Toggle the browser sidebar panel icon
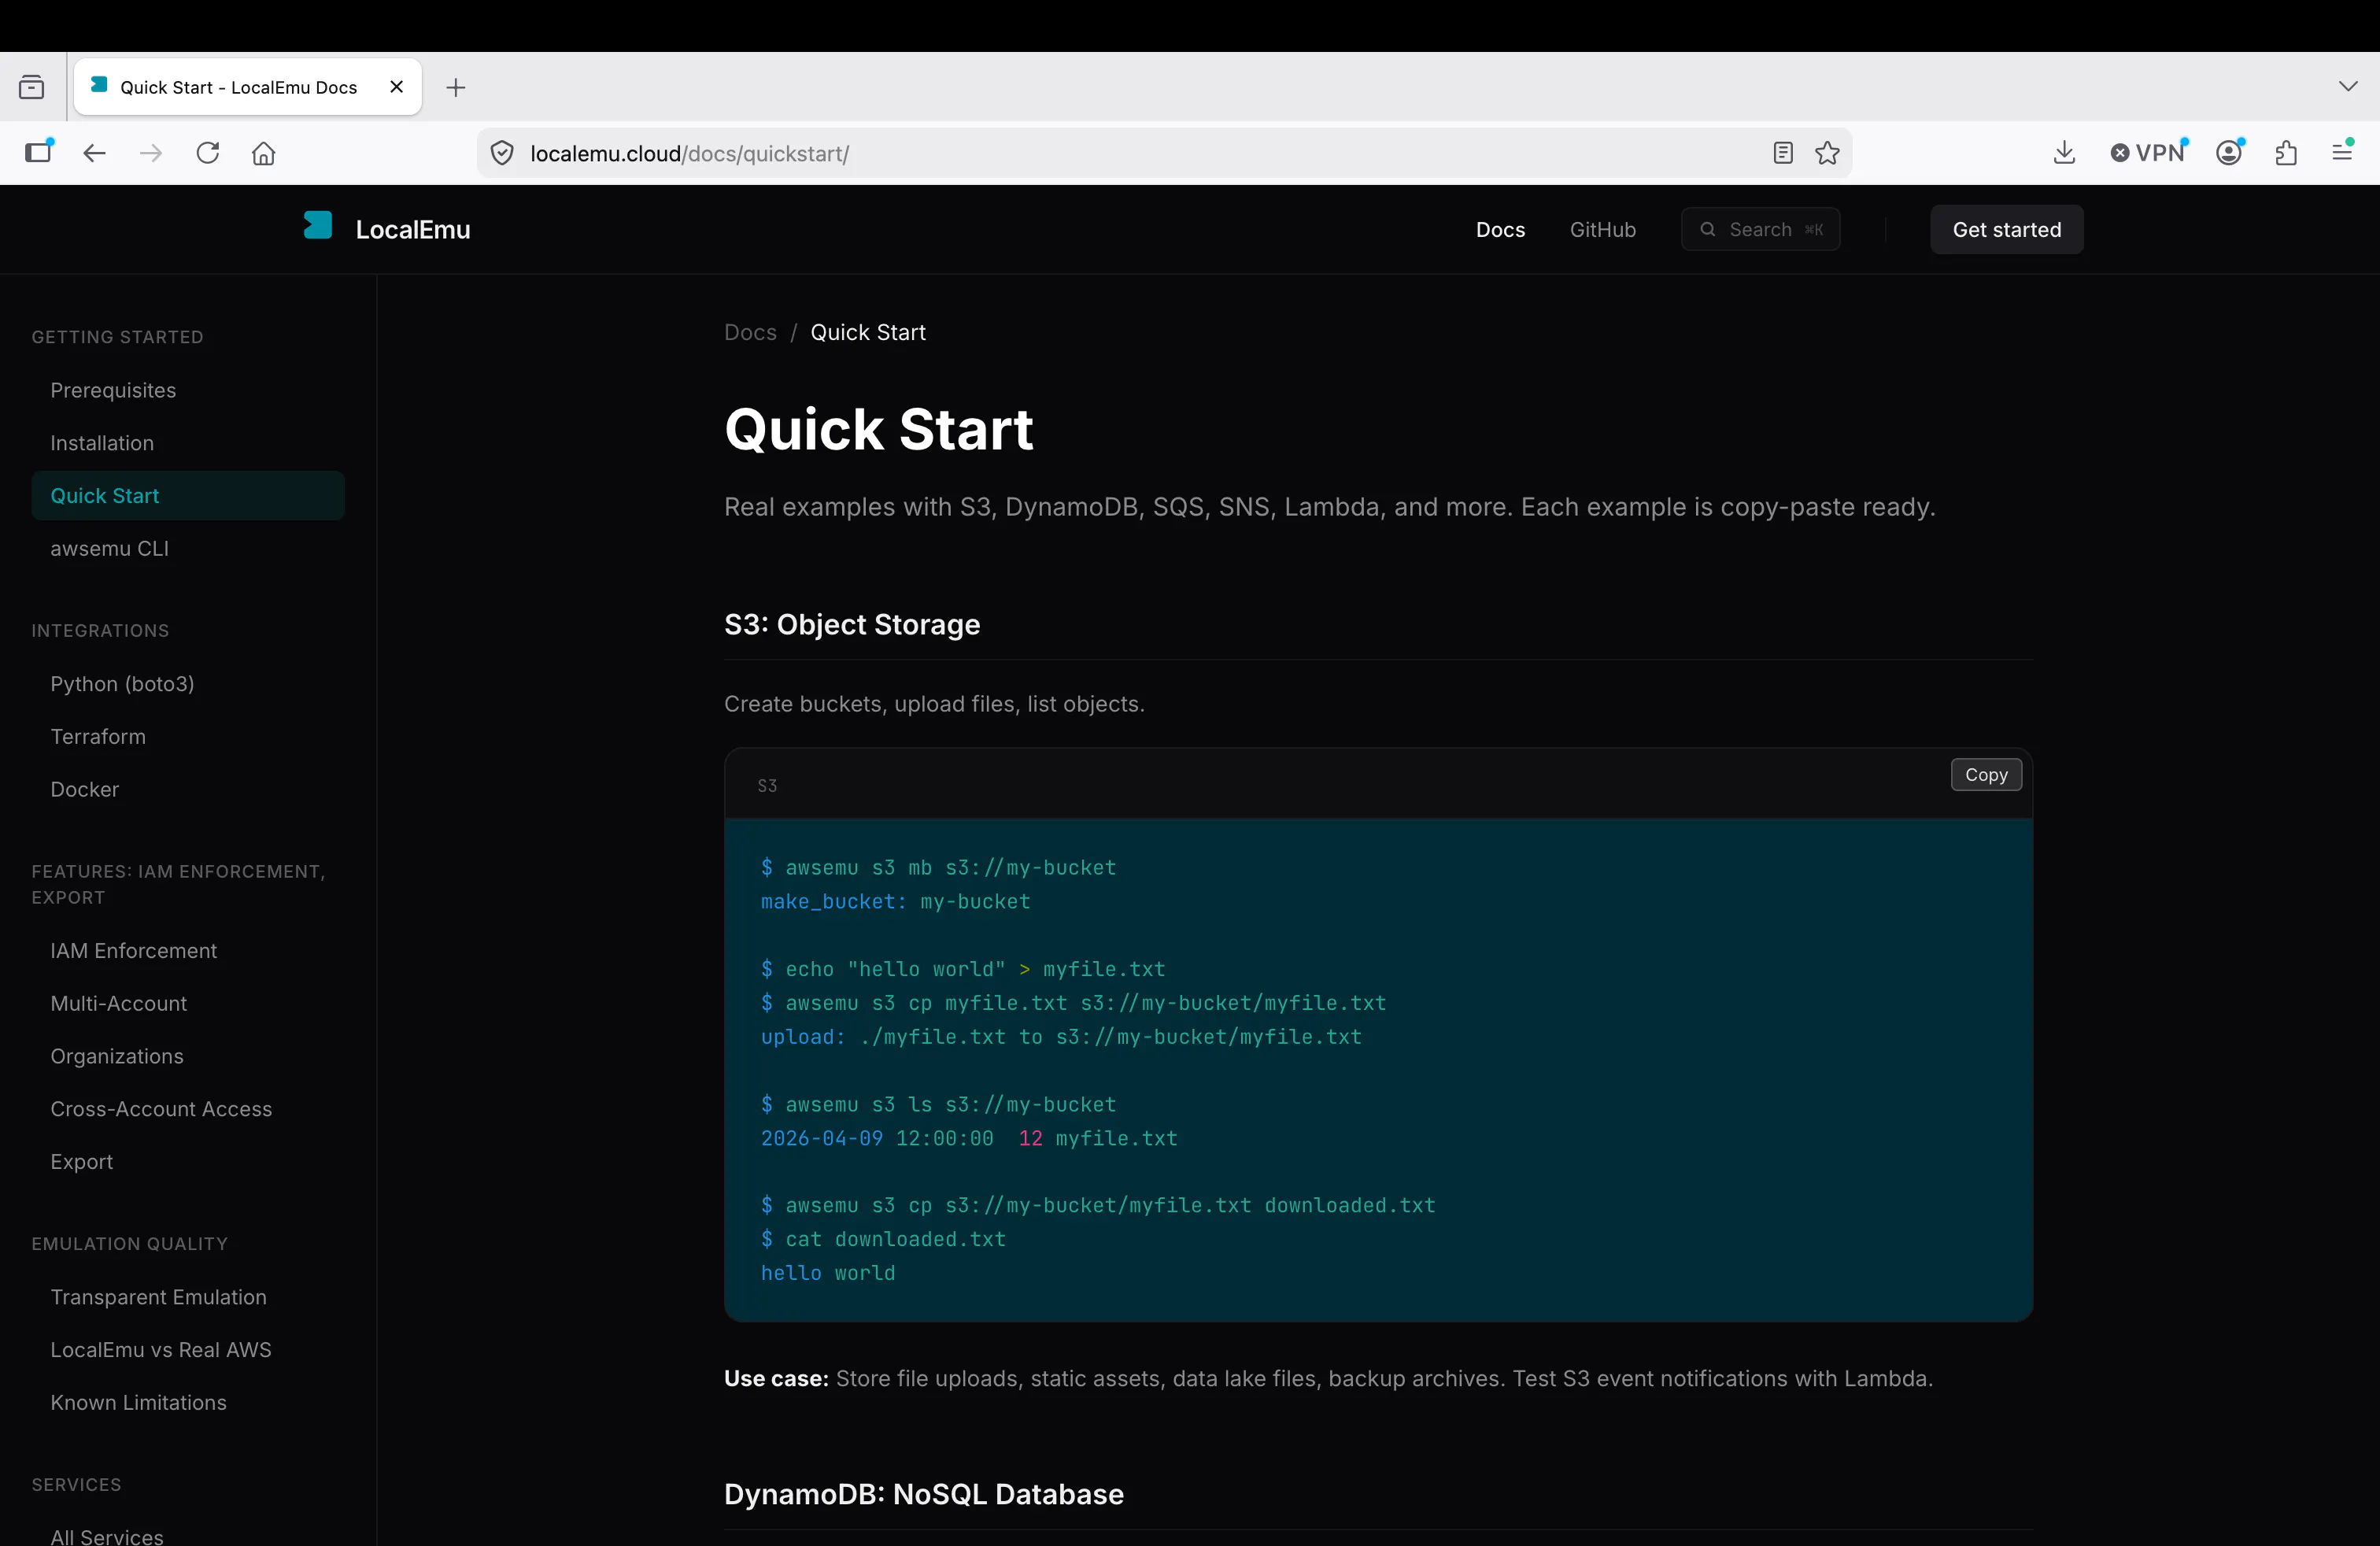 [38, 152]
